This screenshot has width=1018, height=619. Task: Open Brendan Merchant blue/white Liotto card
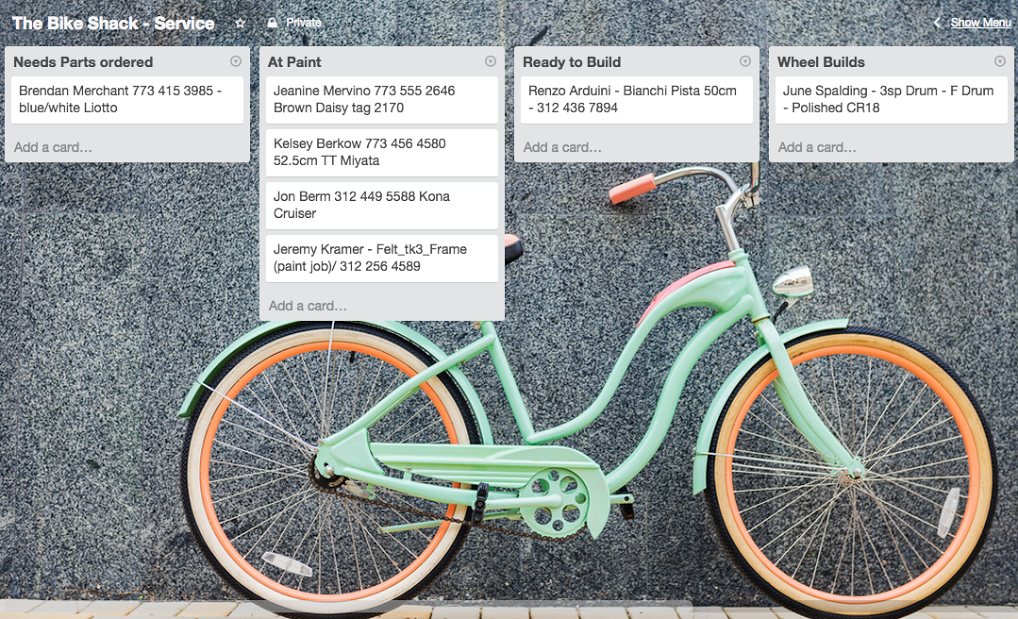click(127, 100)
